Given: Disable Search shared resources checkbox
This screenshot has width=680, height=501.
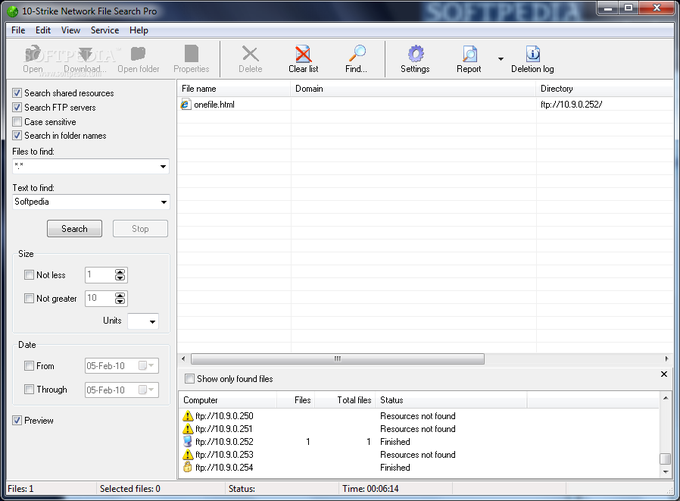Looking at the screenshot, I should (x=17, y=94).
